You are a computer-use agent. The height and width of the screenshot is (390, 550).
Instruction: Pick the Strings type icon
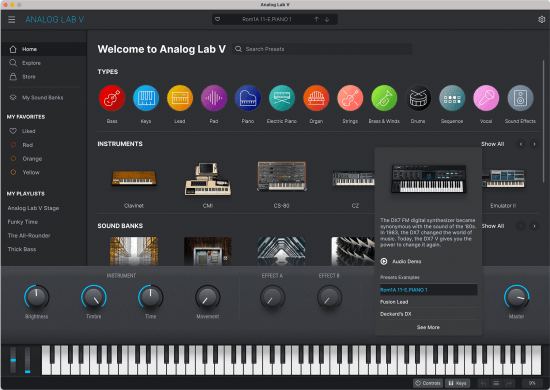click(350, 98)
